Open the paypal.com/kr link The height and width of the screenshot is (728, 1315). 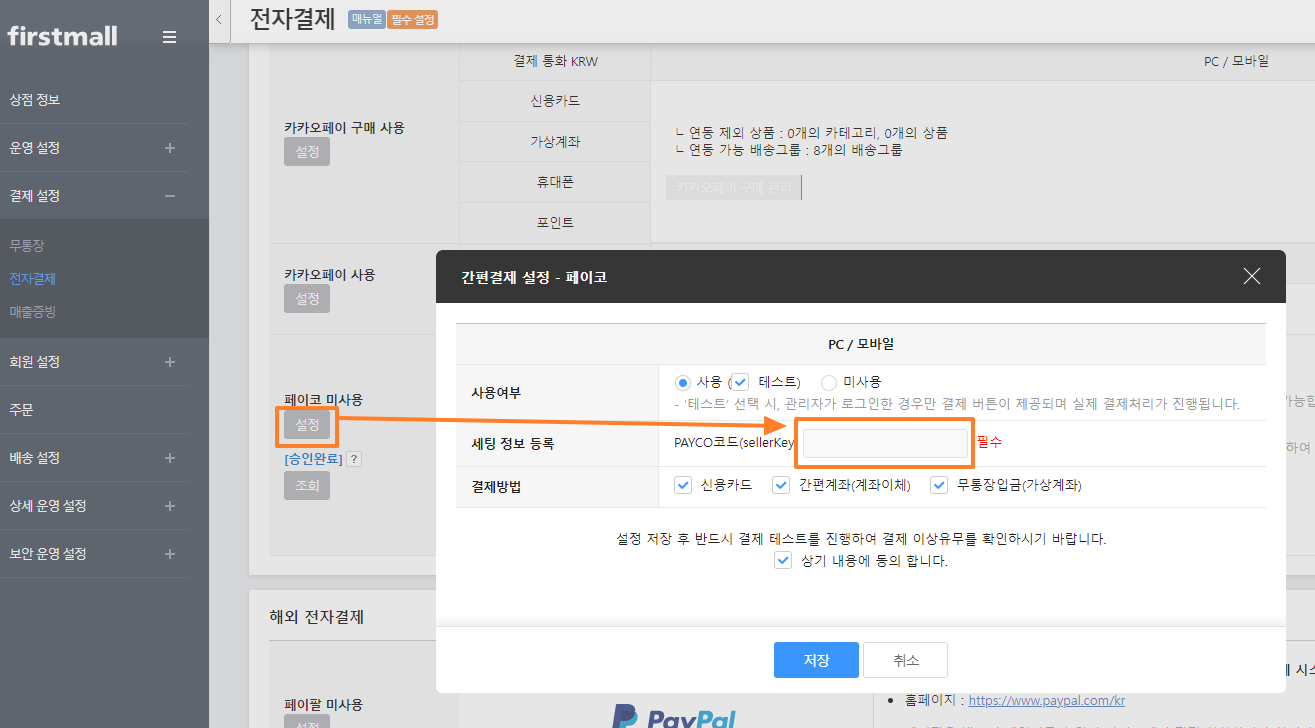coord(1047,700)
